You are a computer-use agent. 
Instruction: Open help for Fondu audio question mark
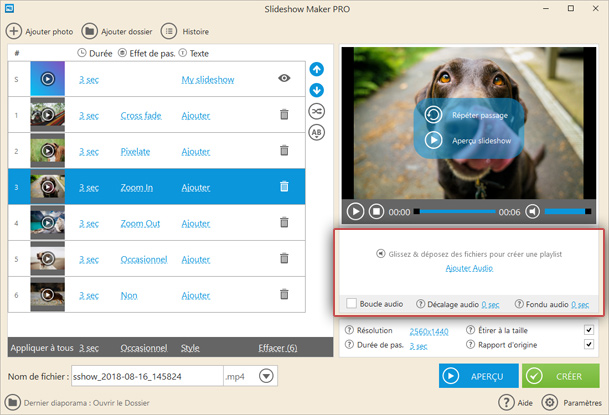click(x=519, y=304)
